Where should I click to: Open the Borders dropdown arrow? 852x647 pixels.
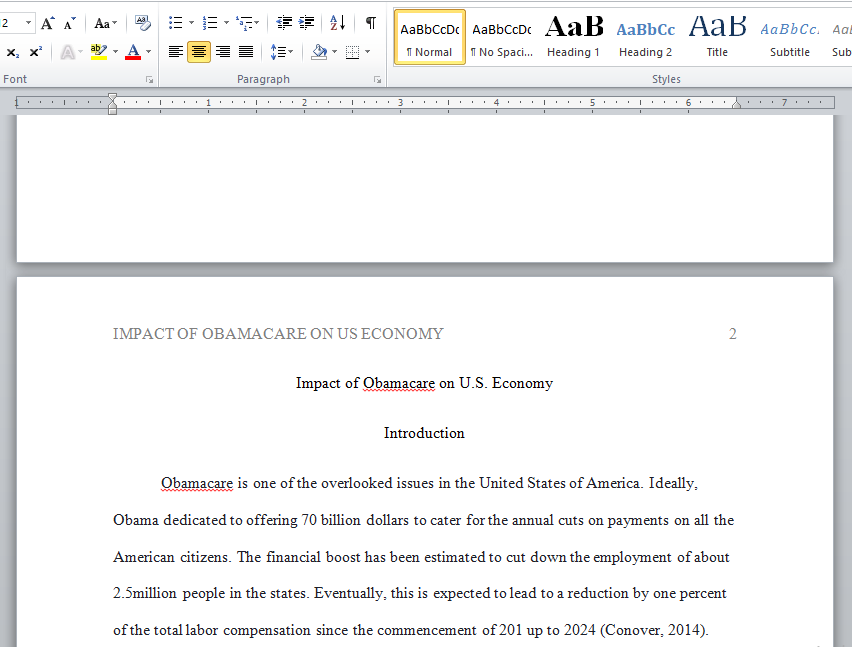click(368, 52)
